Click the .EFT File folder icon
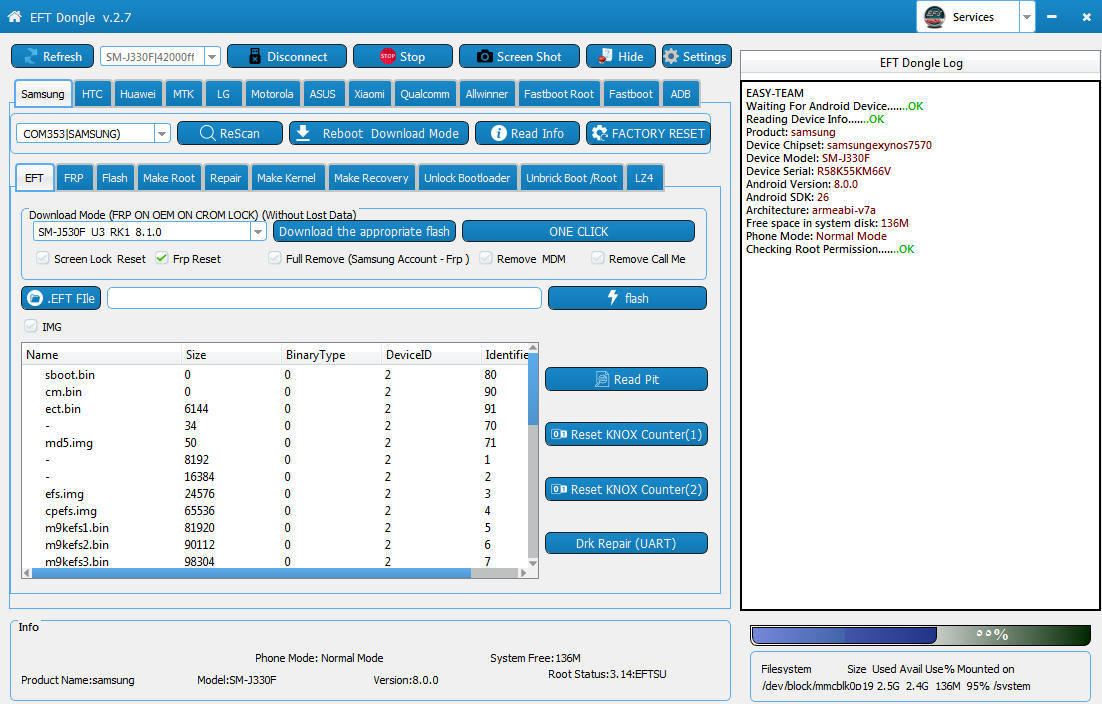The height and width of the screenshot is (704, 1102). [34, 298]
